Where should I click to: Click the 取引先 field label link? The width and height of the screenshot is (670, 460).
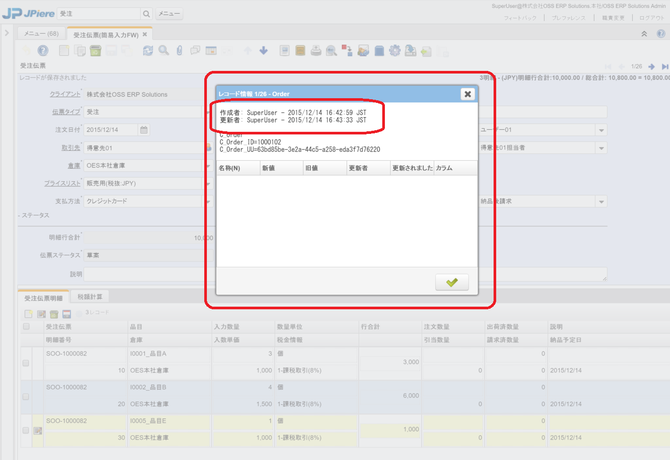pyautogui.click(x=71, y=148)
